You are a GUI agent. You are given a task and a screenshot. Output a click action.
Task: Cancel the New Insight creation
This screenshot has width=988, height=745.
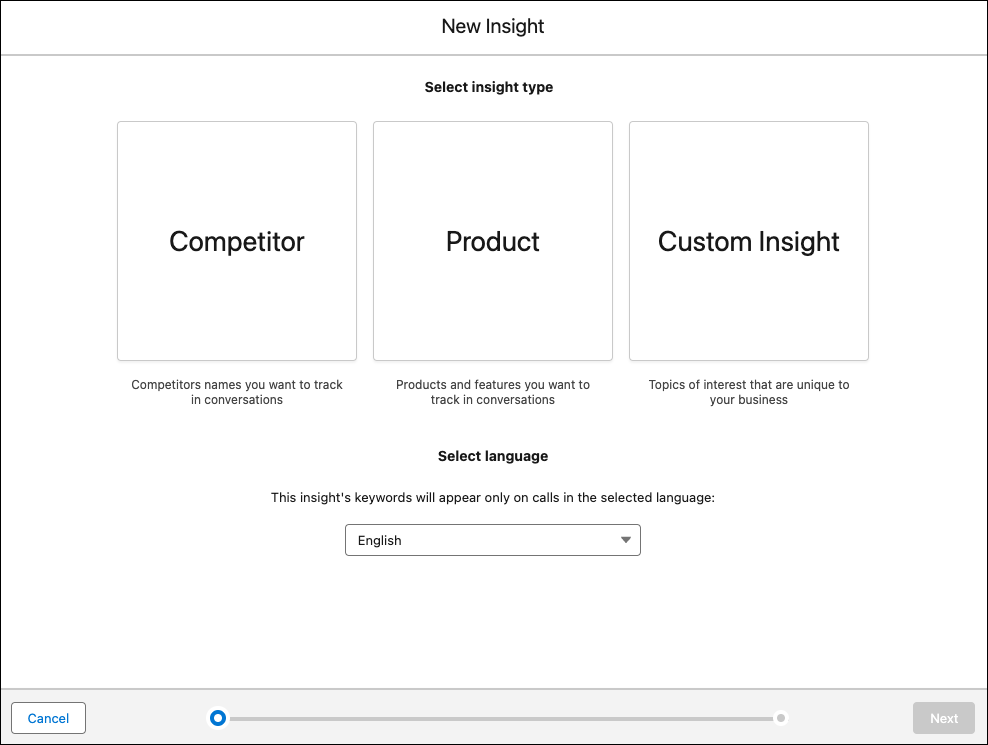click(48, 717)
